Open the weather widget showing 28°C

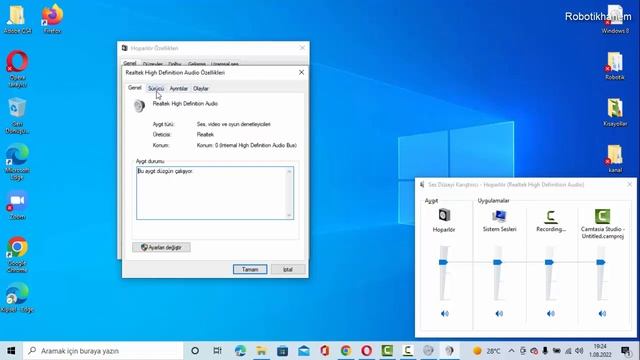click(x=487, y=351)
